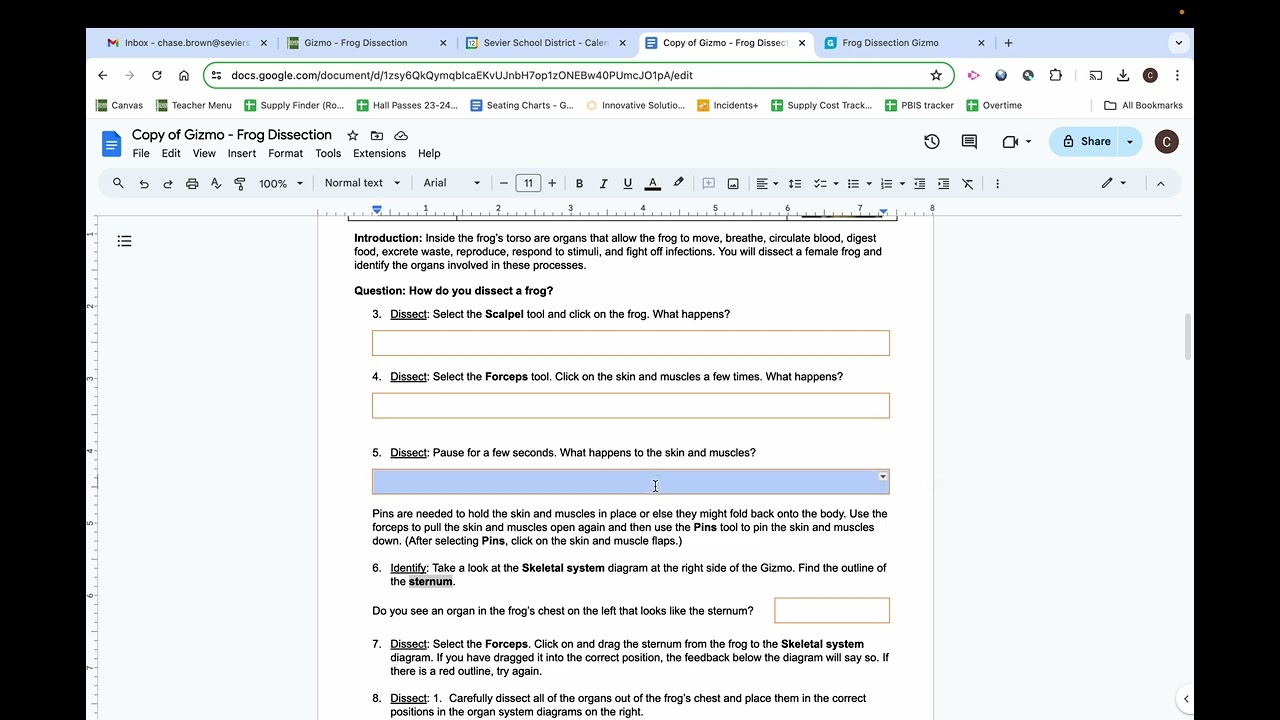
Task: Open the toolbar's three-dot more options
Action: (x=997, y=183)
